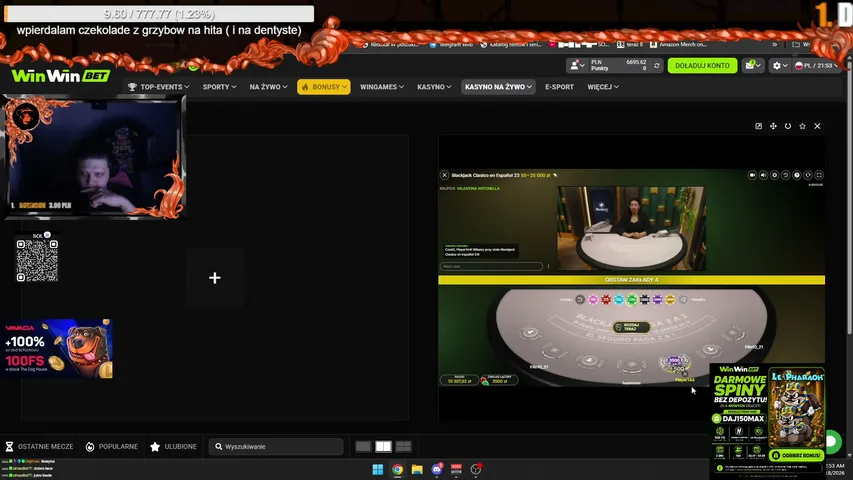853x480 pixels.
Task: Click the Vavada +100% bonus banner
Action: 57,348
